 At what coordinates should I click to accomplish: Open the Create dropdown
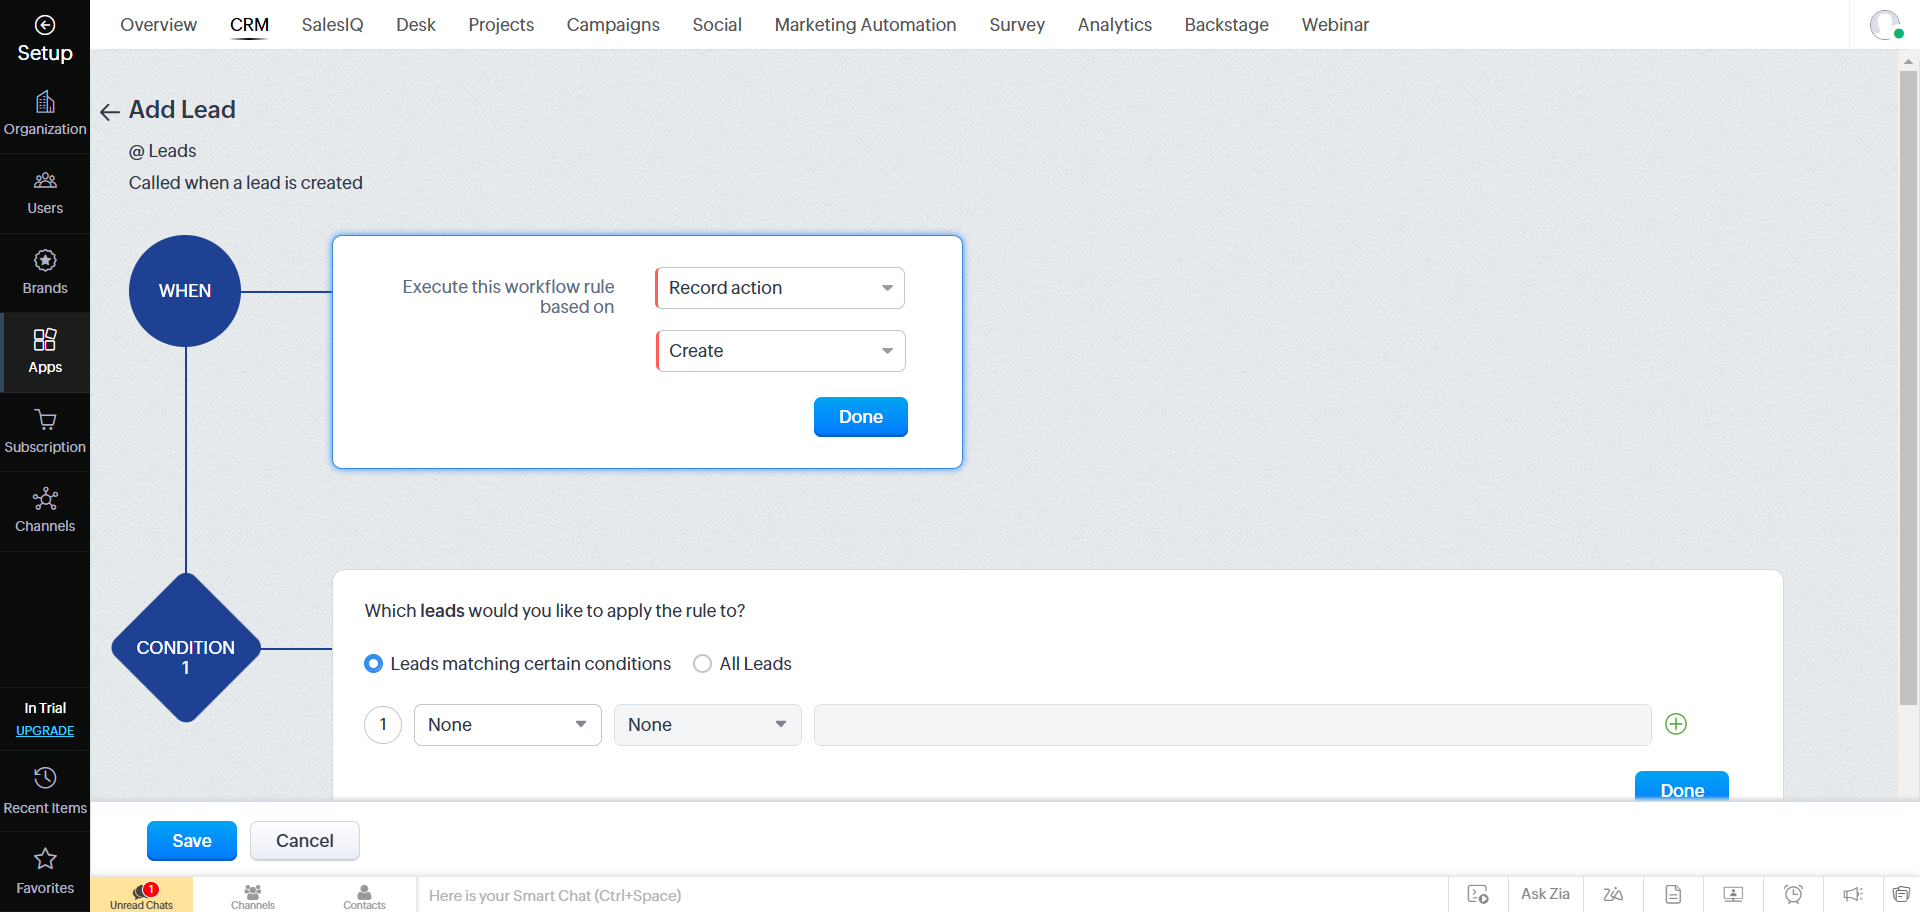coord(780,351)
